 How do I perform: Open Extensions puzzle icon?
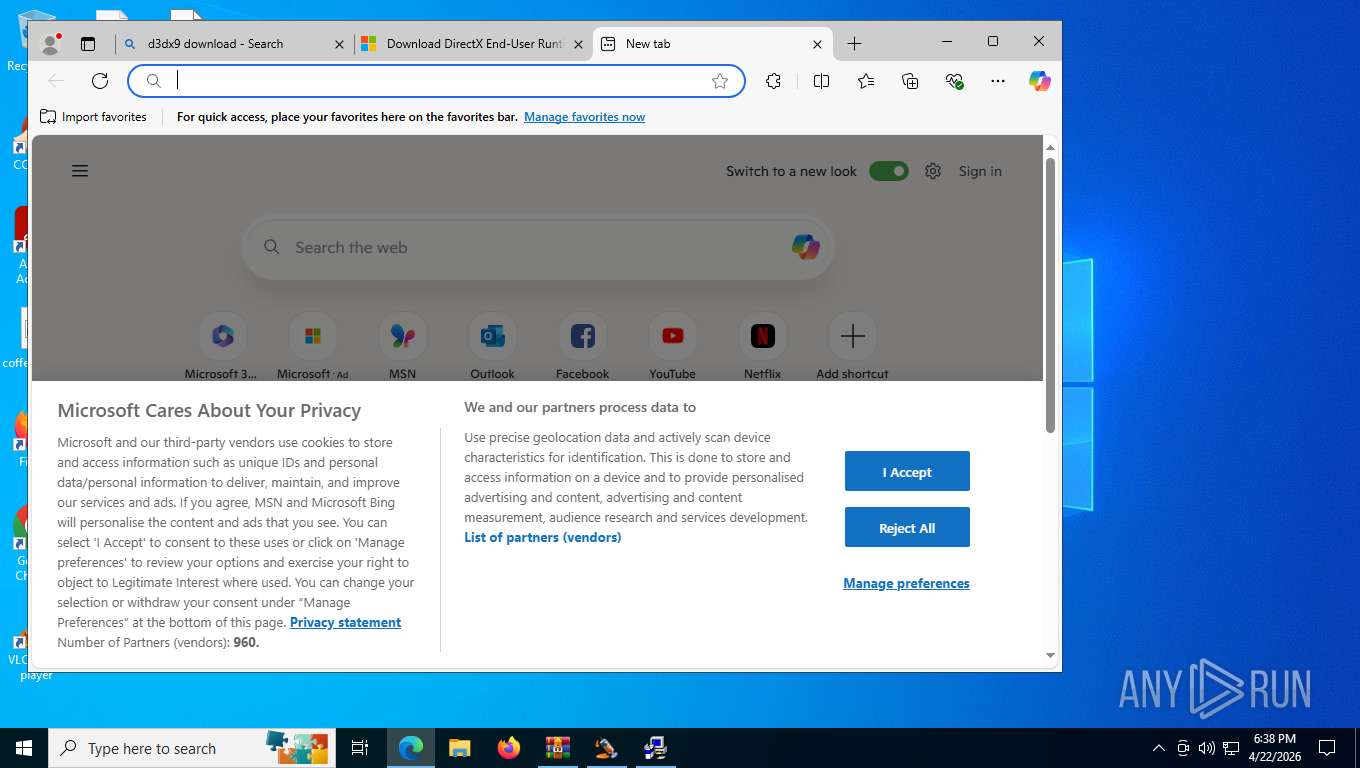pos(773,81)
